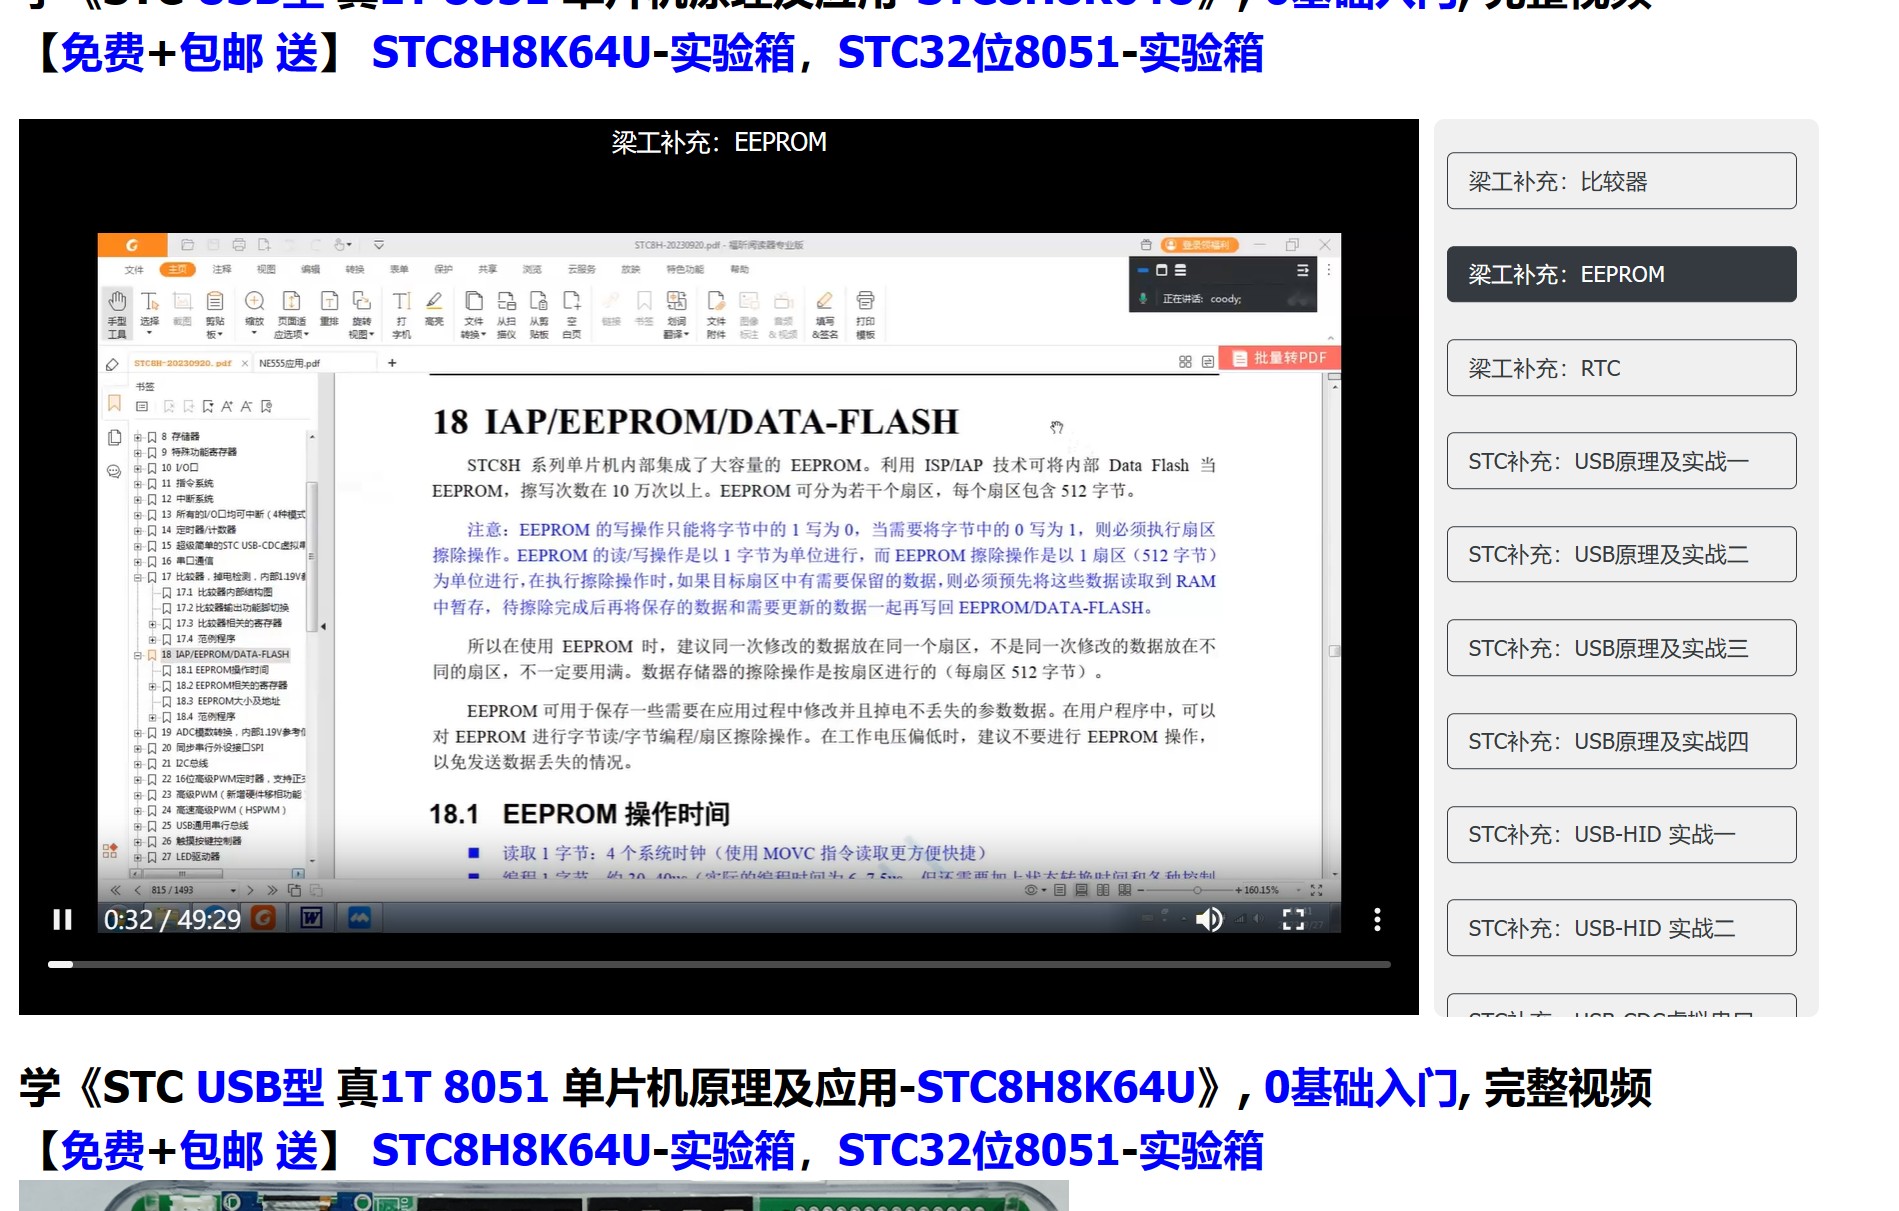
Task: Play STC补充：USB原理及实战三
Action: (x=1621, y=648)
